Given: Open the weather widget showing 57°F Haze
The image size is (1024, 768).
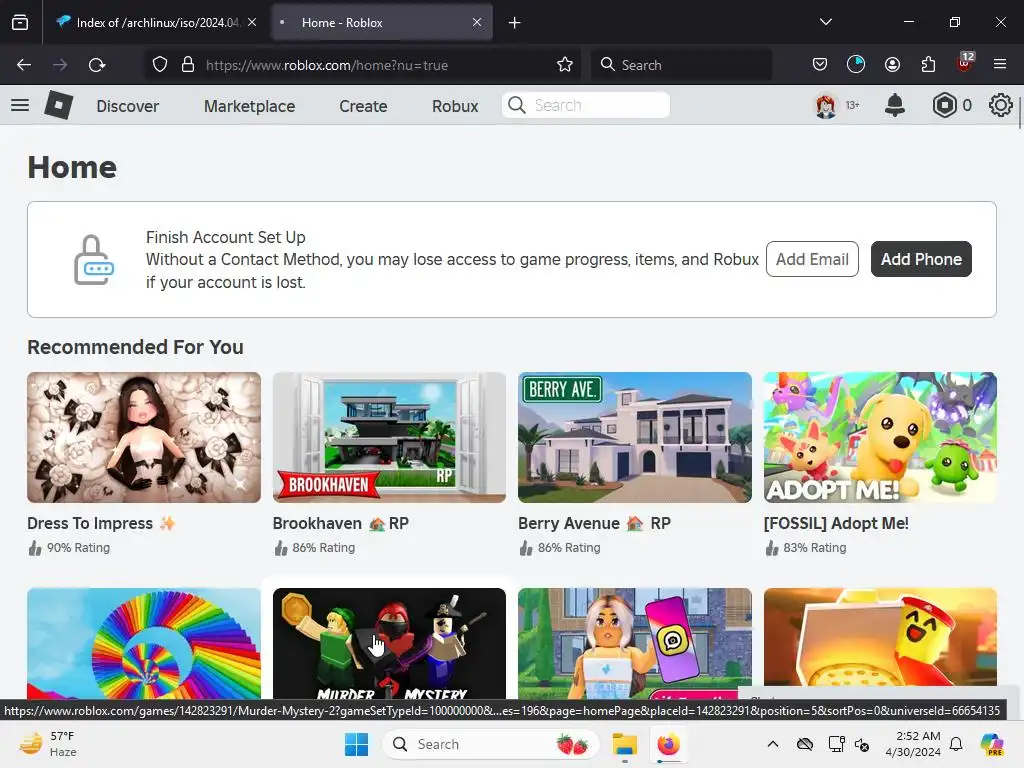Looking at the screenshot, I should 48,744.
